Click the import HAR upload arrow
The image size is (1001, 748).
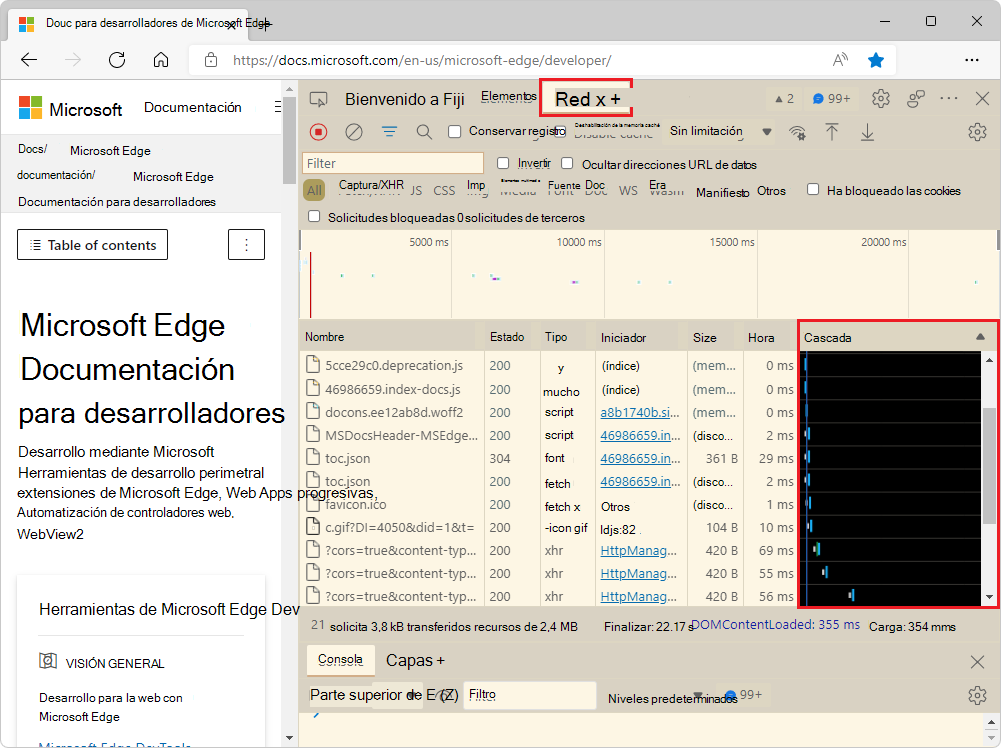831,132
